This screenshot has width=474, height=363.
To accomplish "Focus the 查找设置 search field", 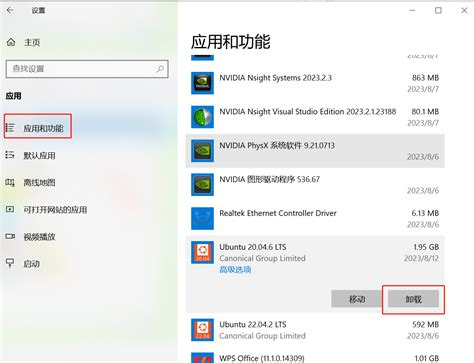I will 87,69.
